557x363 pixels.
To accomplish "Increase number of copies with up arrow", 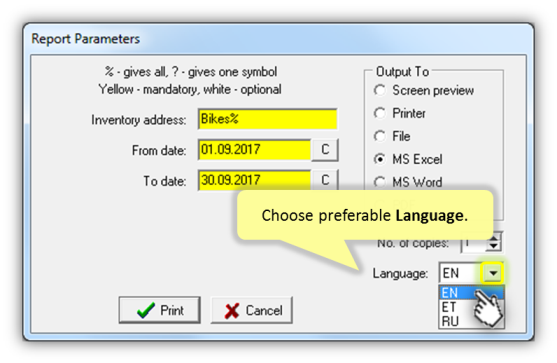I will [x=494, y=237].
